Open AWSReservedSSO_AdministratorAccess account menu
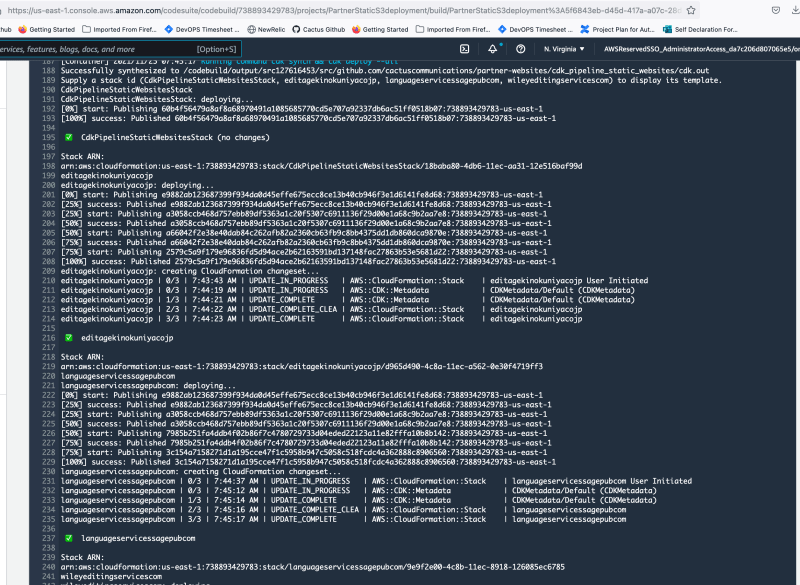The width and height of the screenshot is (800, 585). 702,49
